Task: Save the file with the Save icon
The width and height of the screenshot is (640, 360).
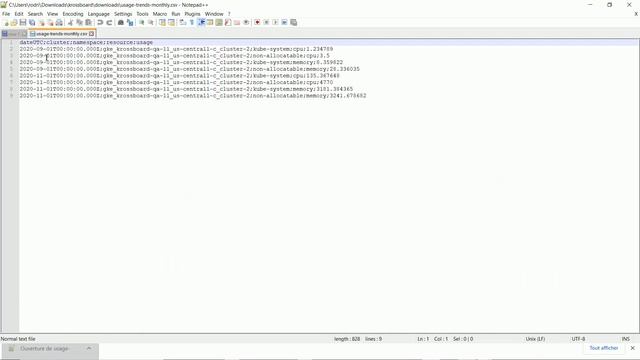Action: 23,22
